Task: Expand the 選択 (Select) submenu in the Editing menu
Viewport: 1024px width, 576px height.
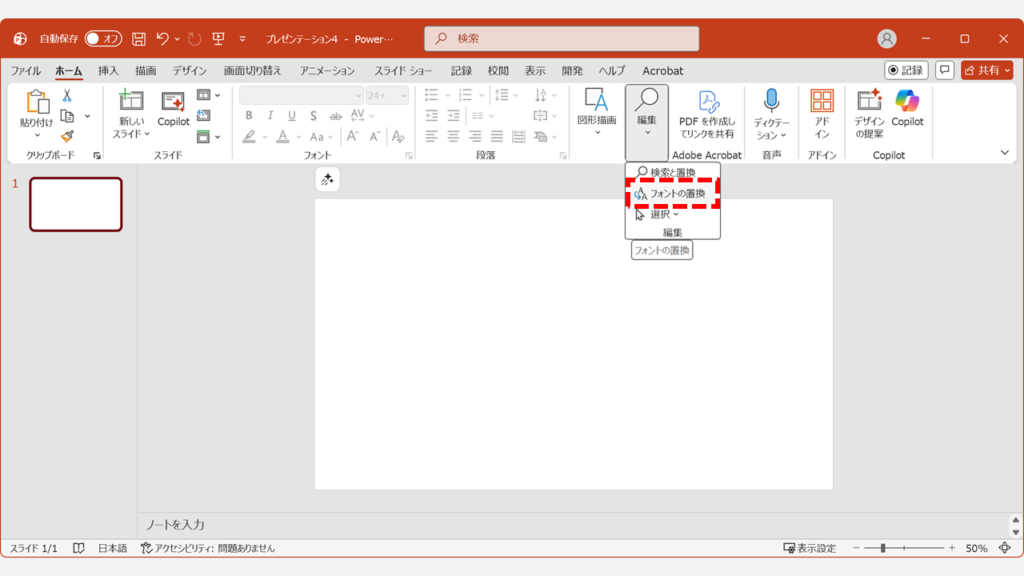Action: (x=668, y=214)
